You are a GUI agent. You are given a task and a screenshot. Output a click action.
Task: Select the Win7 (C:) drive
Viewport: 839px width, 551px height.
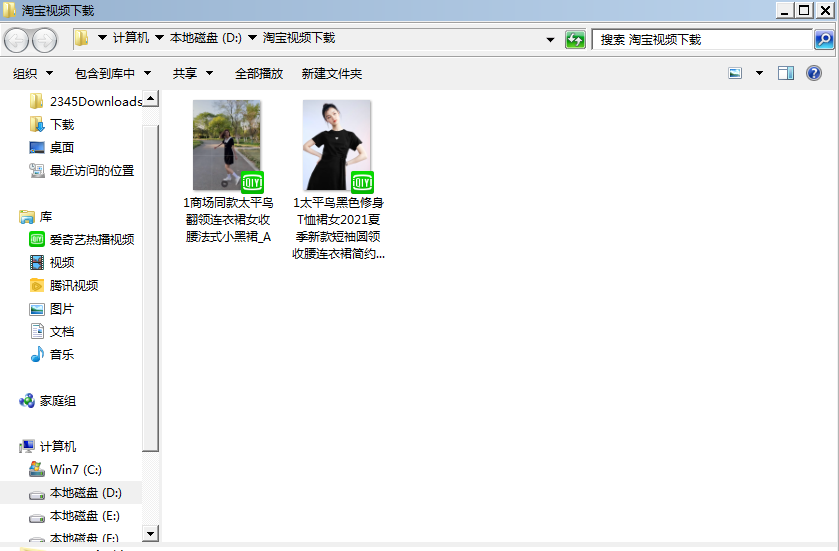pyautogui.click(x=75, y=469)
